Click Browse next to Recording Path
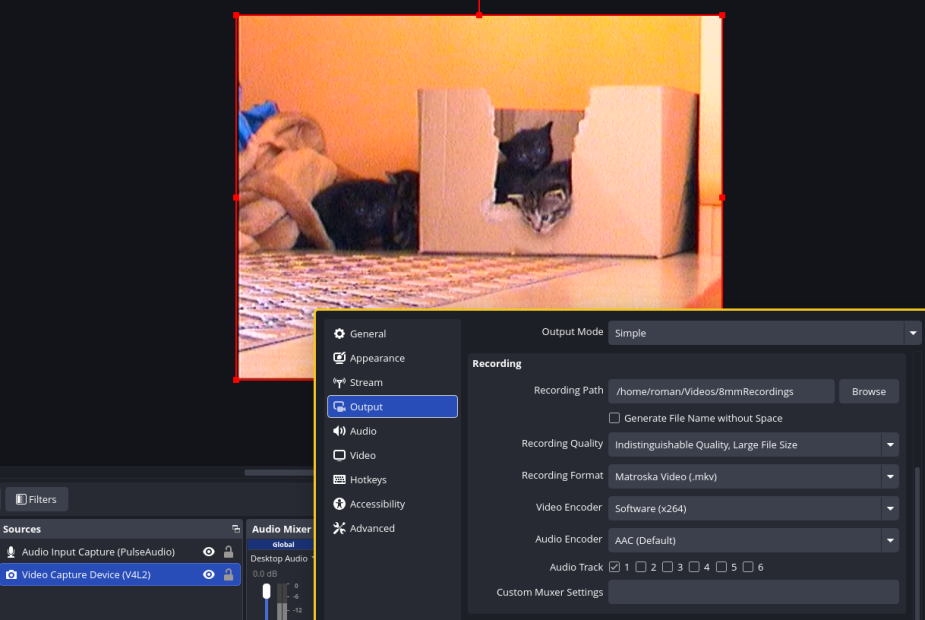This screenshot has height=620, width=925. (x=868, y=391)
